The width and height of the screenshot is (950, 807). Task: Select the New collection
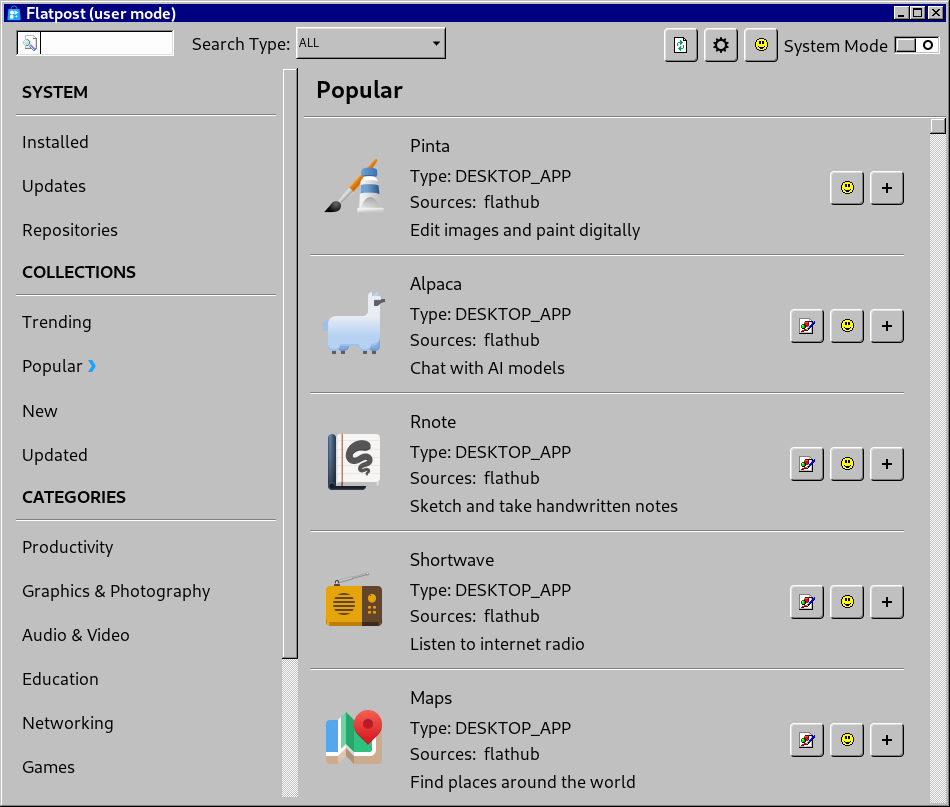point(40,411)
